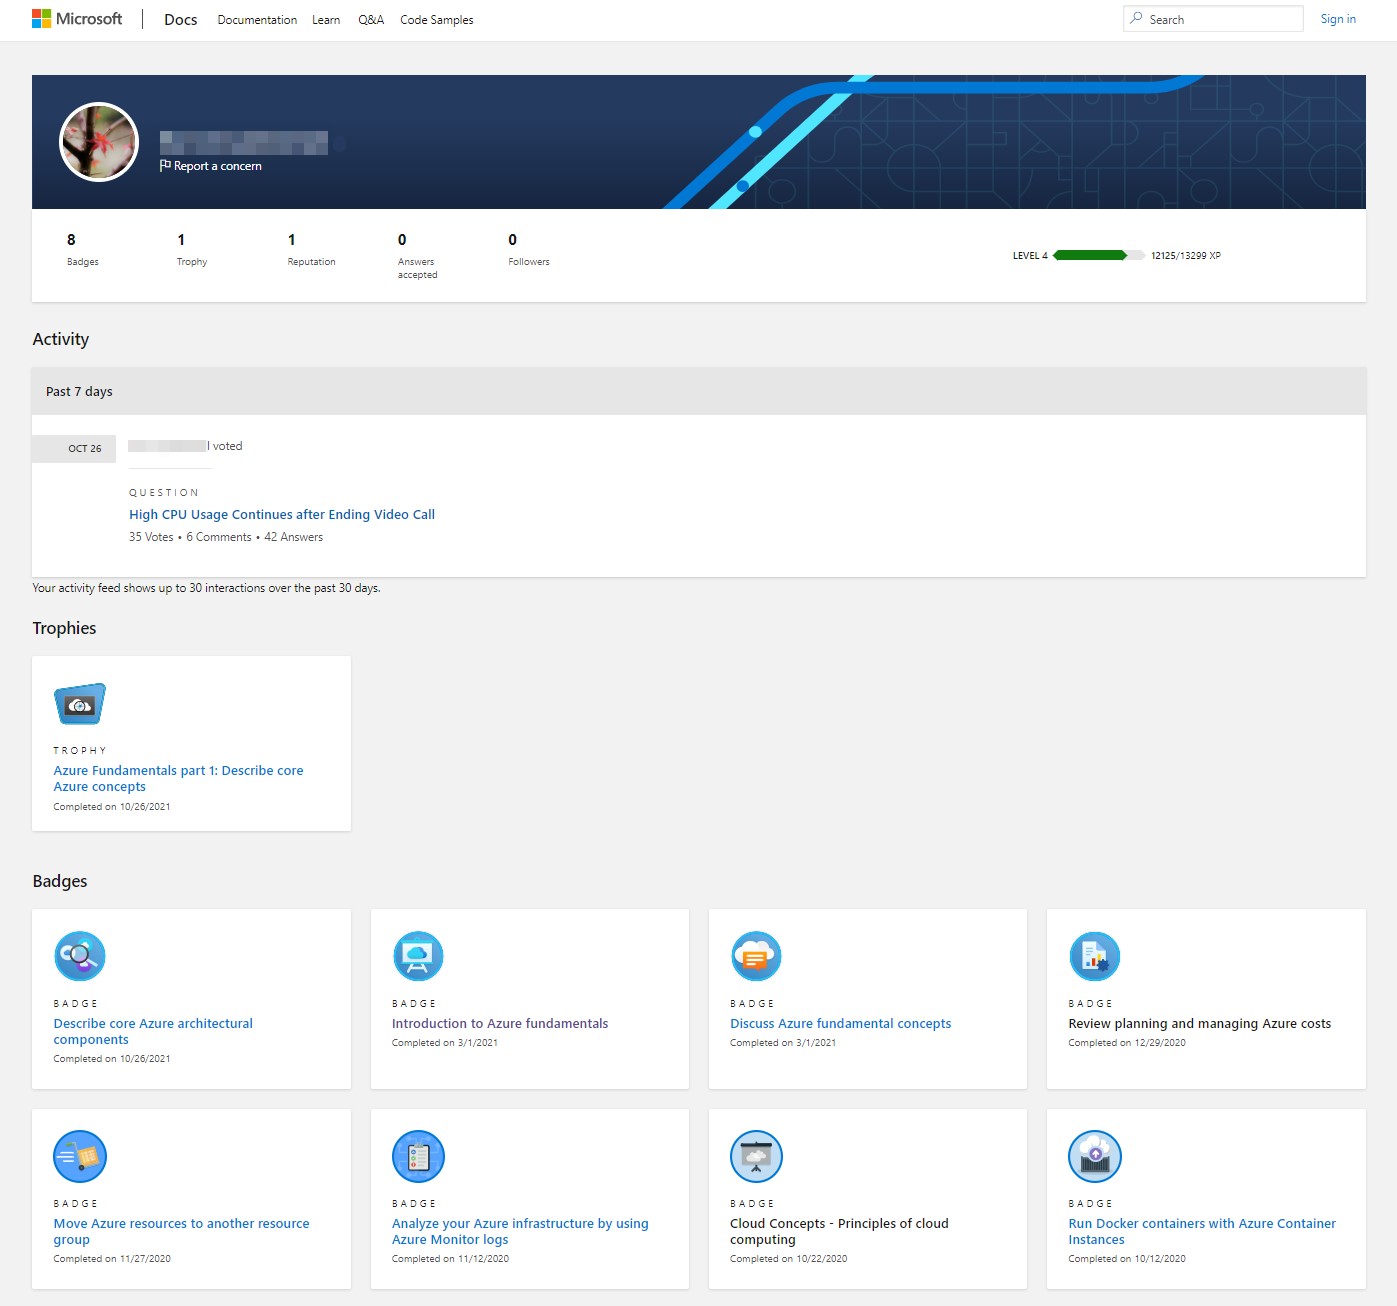
Task: Click the Level 4 XP progress bar
Action: 1099,255
